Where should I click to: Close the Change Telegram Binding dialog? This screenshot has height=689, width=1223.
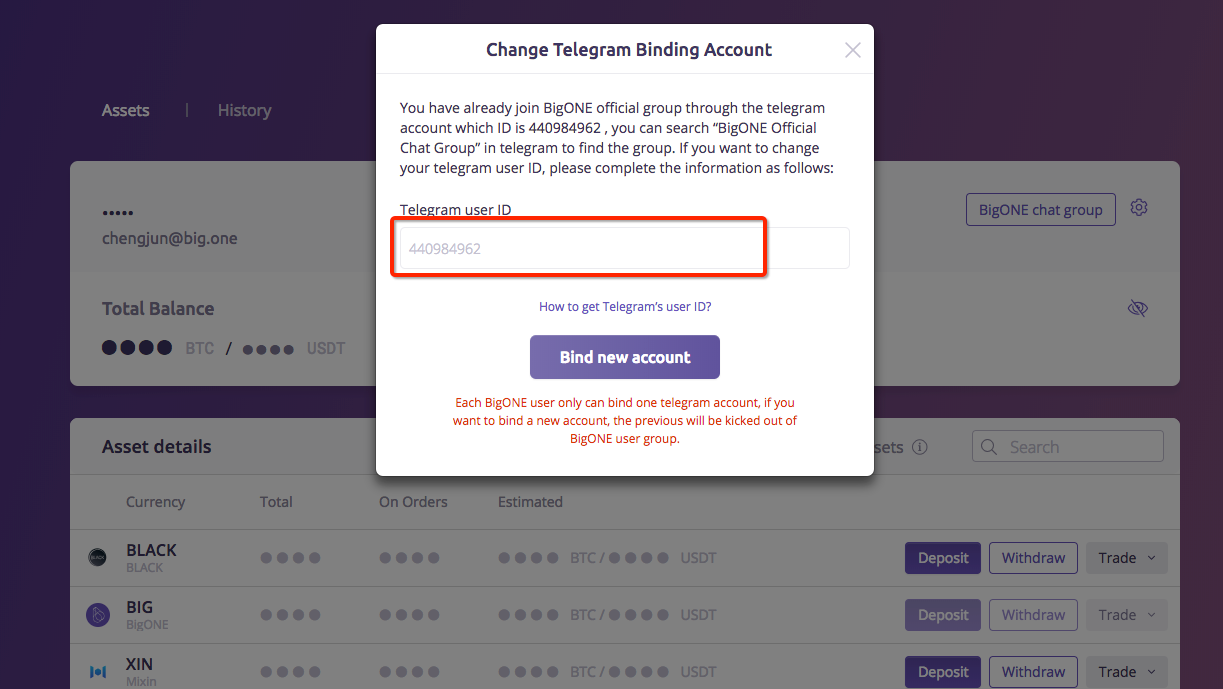tap(852, 50)
